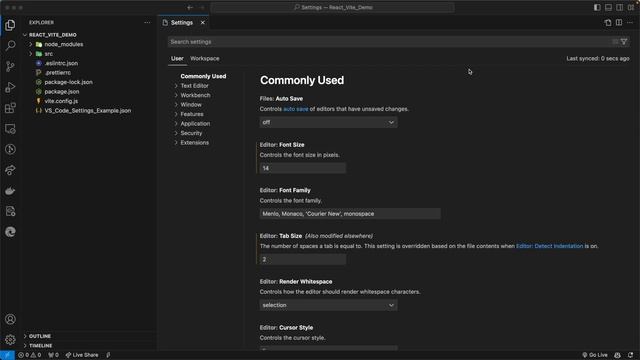Click Go Live in the status bar
This screenshot has height=360, width=640.
595,355
